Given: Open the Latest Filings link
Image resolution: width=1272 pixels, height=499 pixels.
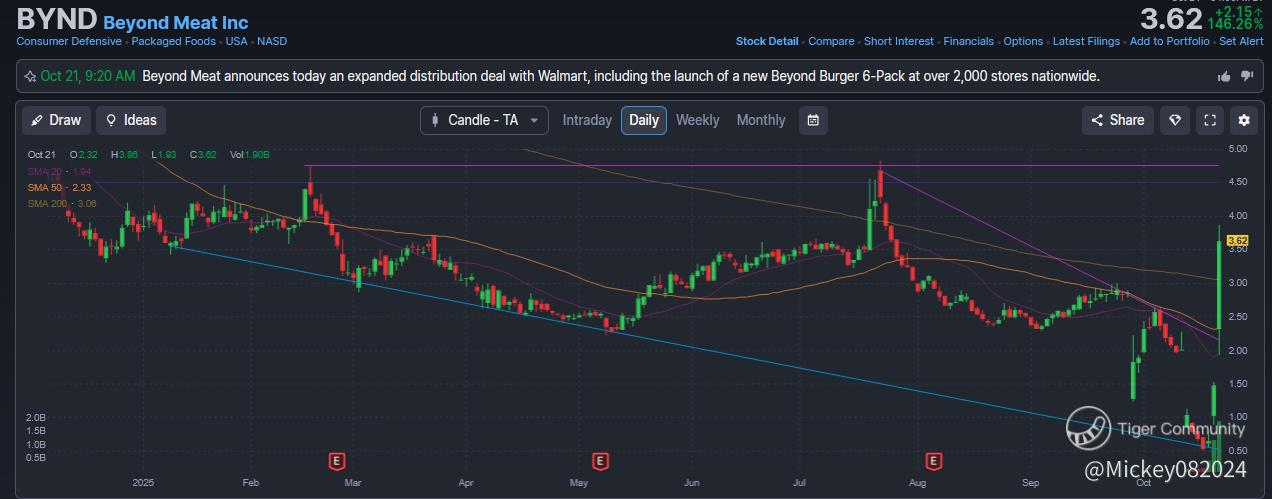Looking at the screenshot, I should 1087,41.
